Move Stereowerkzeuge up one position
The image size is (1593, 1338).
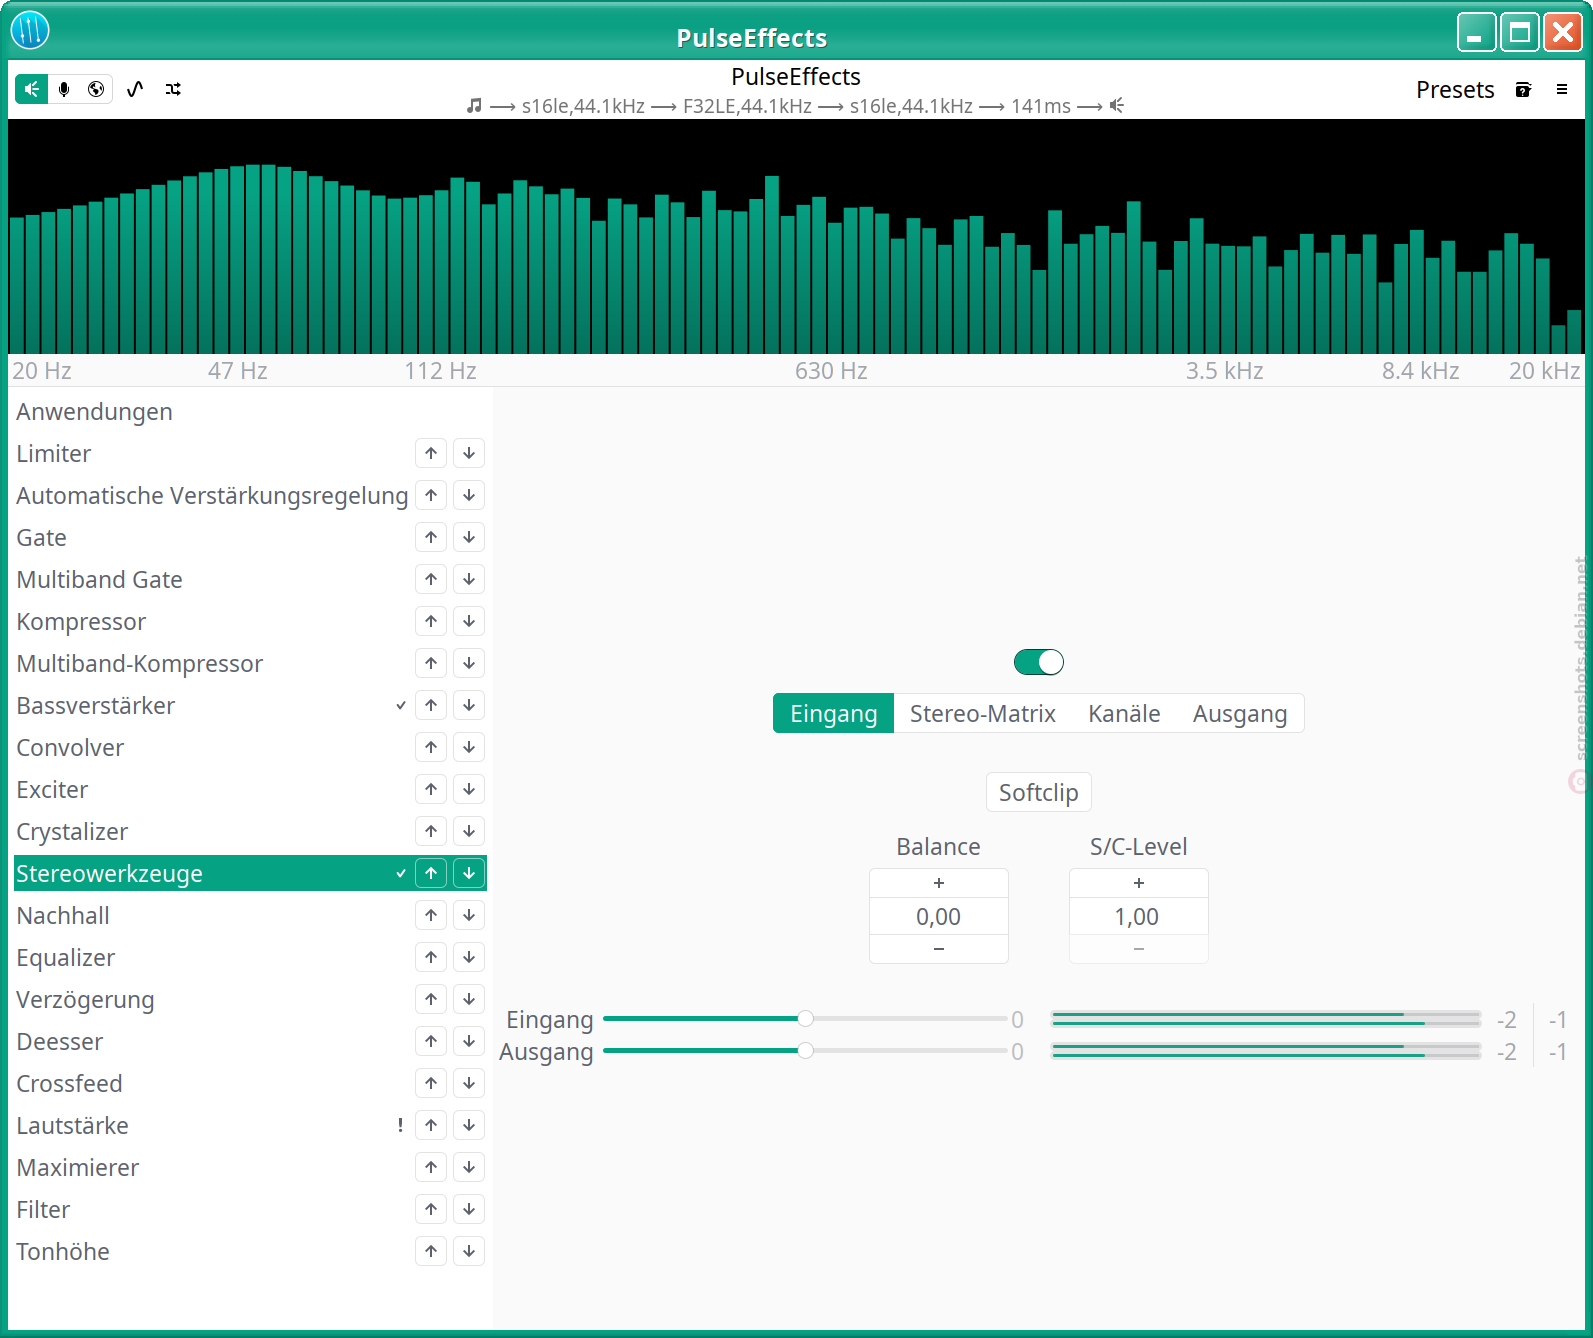point(431,873)
